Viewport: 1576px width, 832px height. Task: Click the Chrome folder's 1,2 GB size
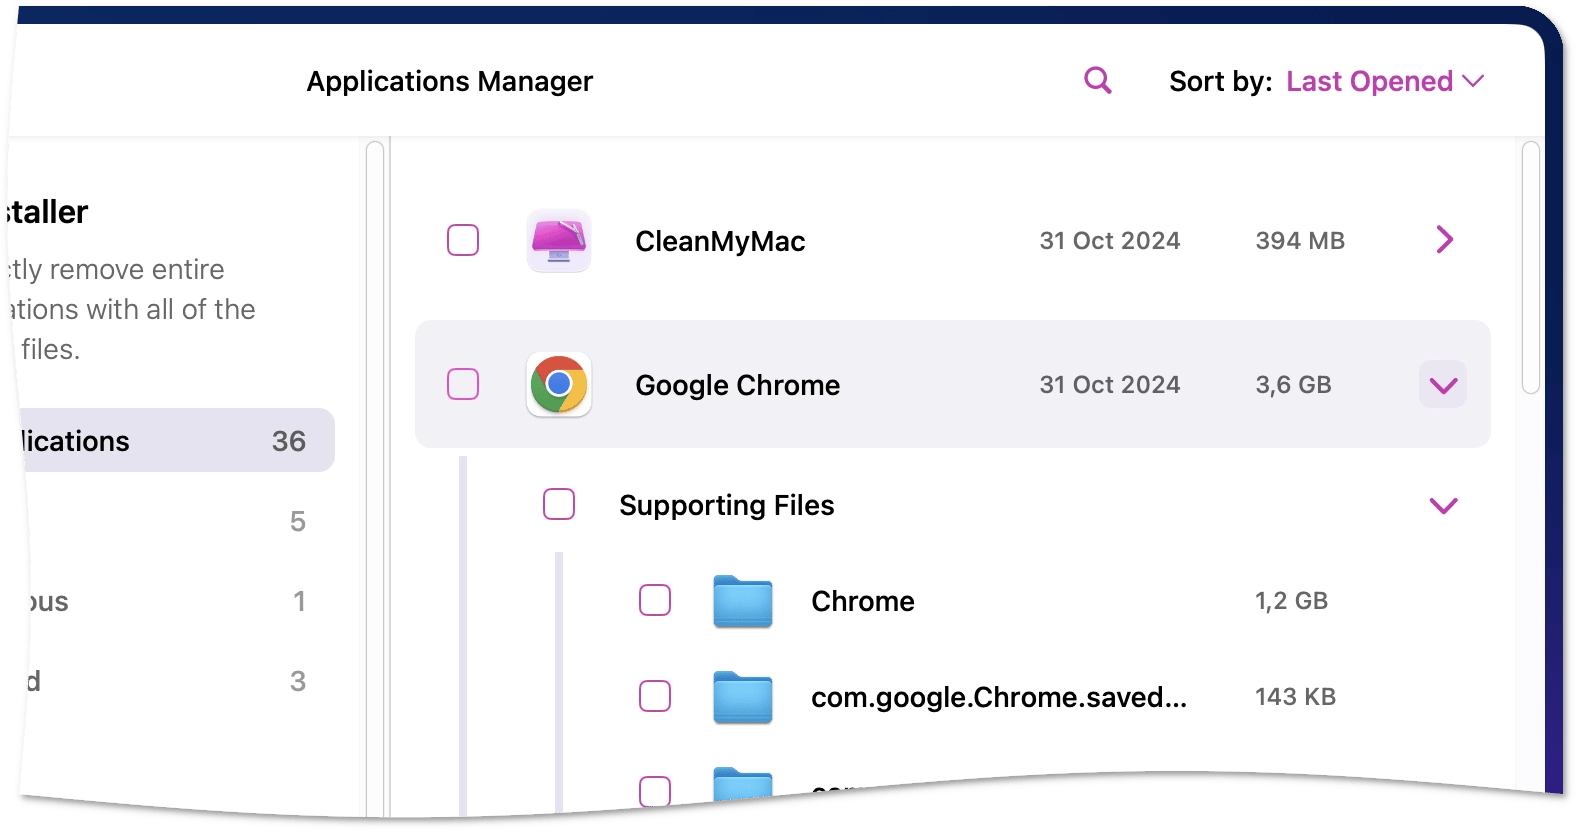pyautogui.click(x=1291, y=601)
